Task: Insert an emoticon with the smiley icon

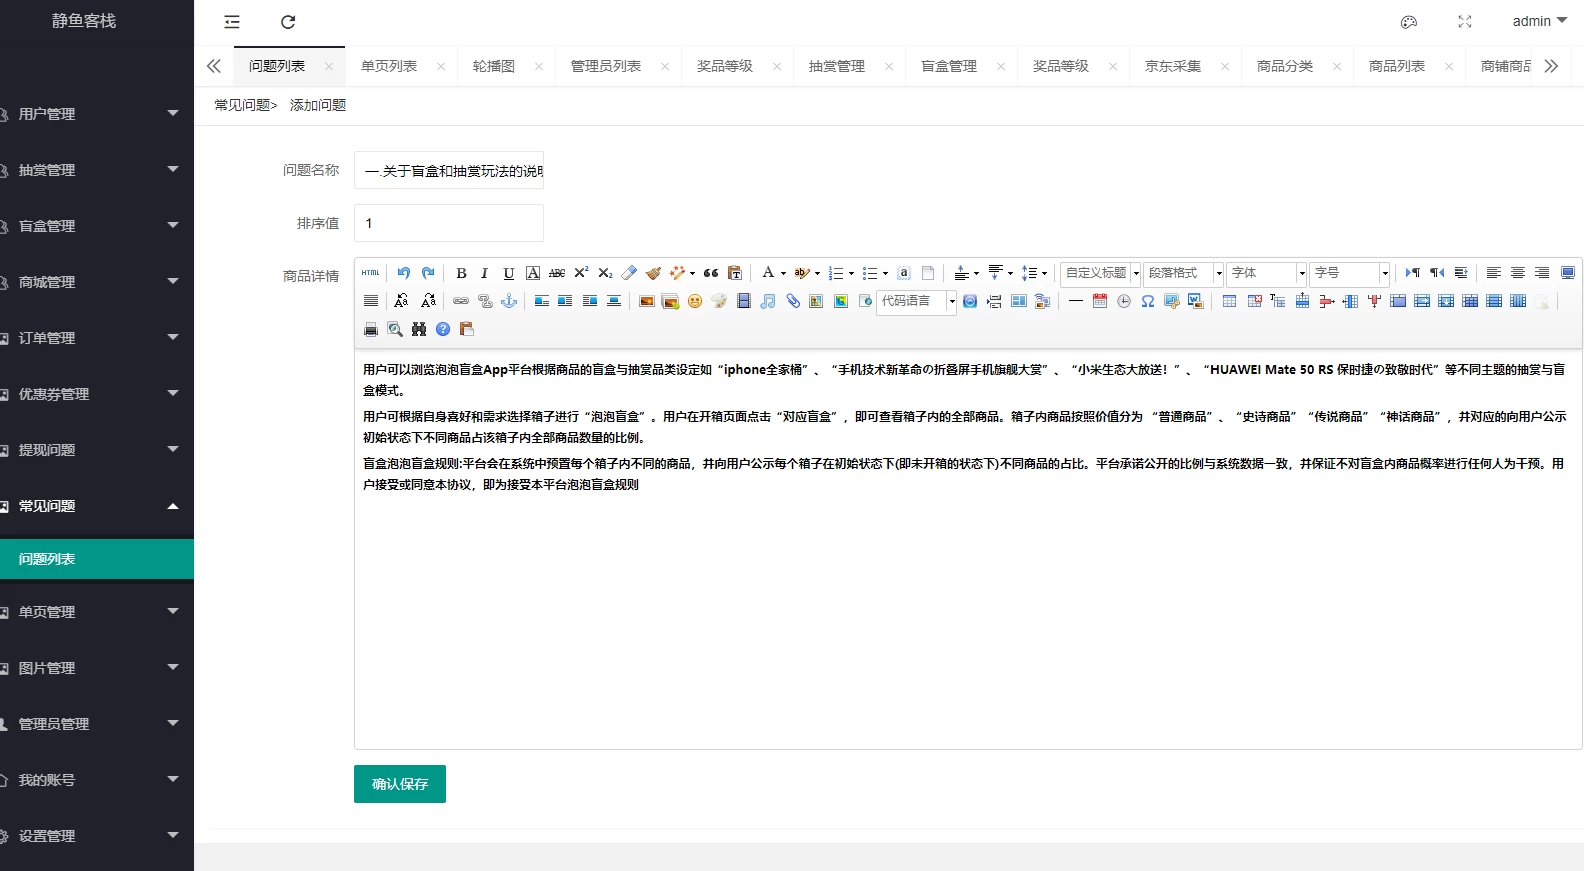Action: pyautogui.click(x=695, y=301)
